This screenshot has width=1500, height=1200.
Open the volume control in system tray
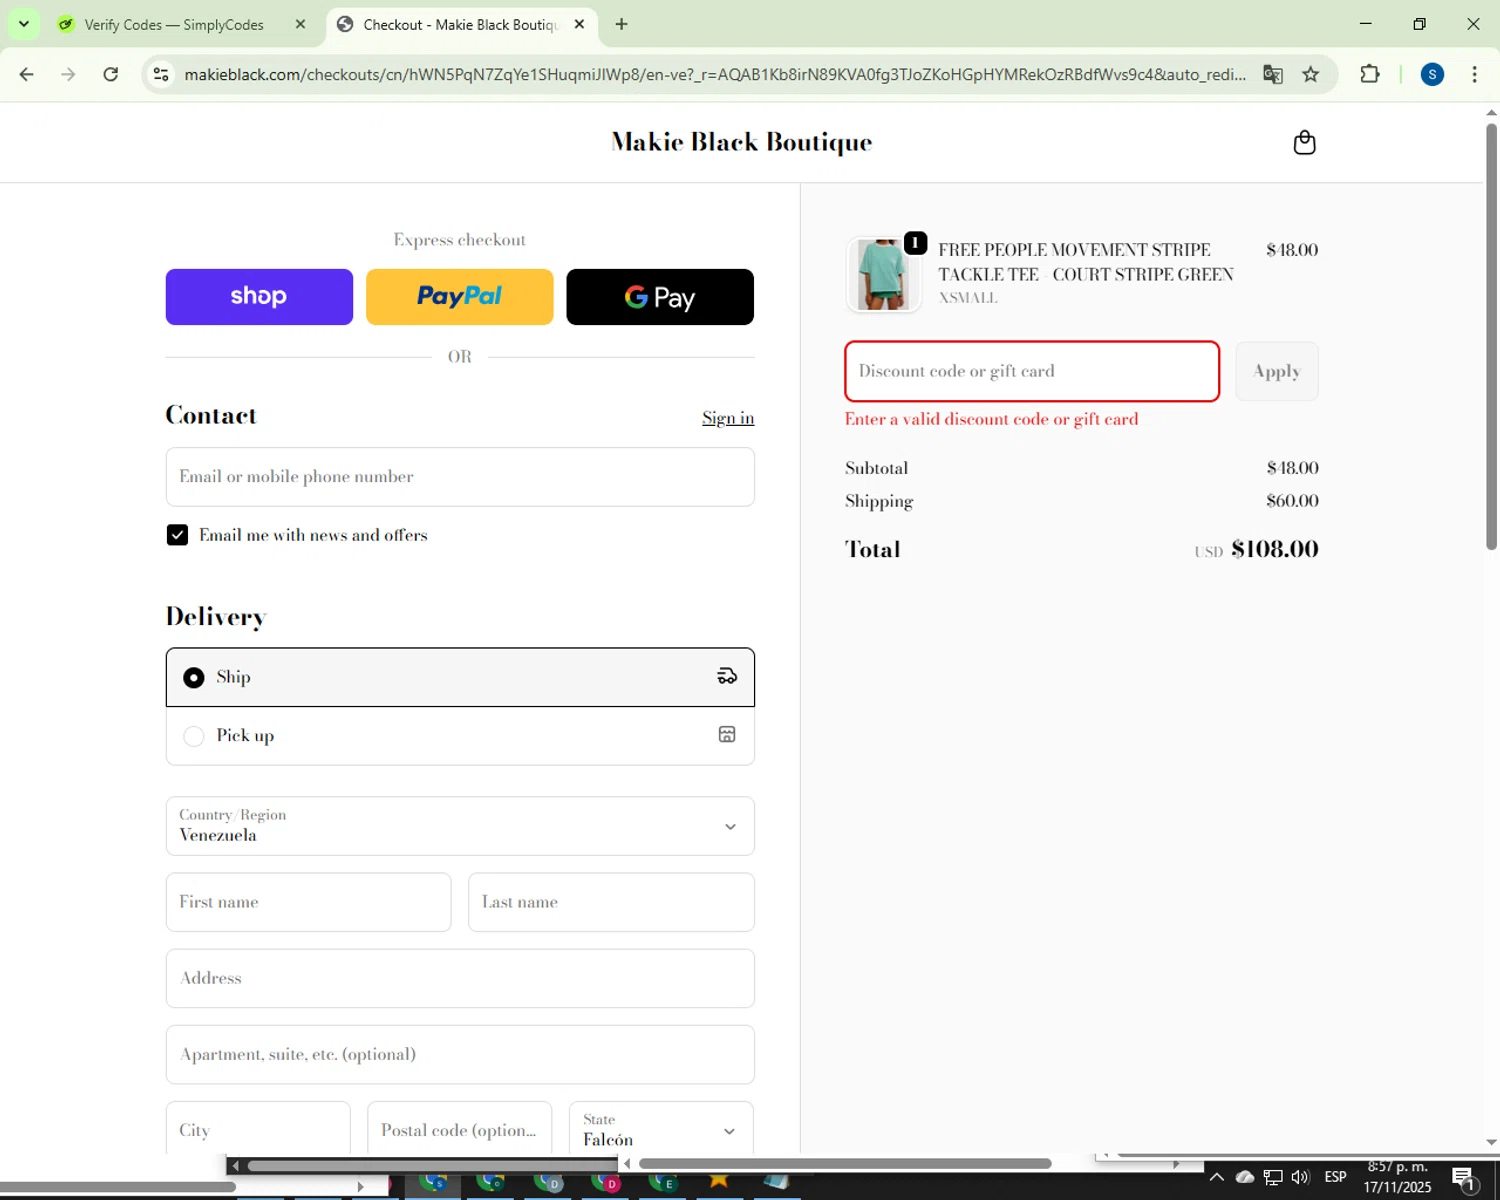click(x=1301, y=1177)
